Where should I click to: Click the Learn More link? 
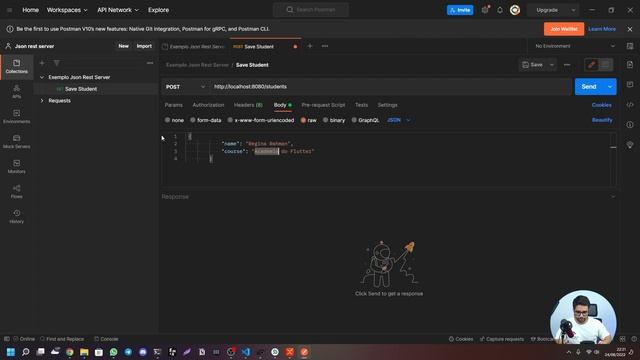click(602, 29)
